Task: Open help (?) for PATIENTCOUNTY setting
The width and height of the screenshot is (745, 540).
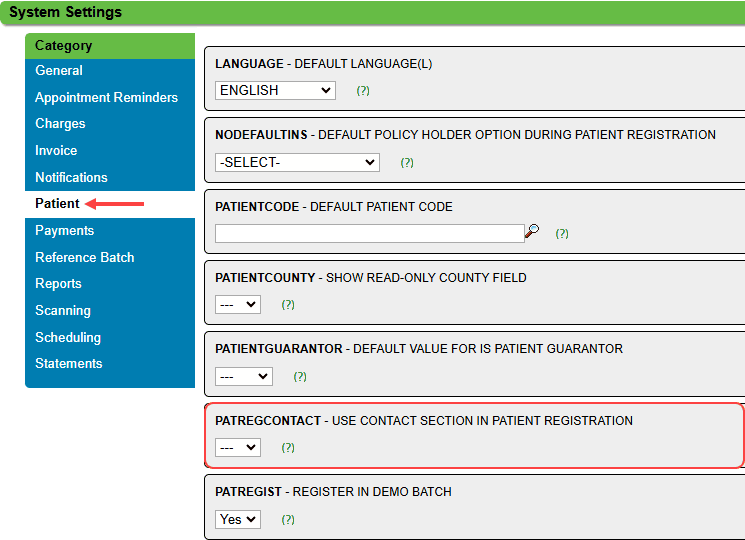Action: coord(288,304)
